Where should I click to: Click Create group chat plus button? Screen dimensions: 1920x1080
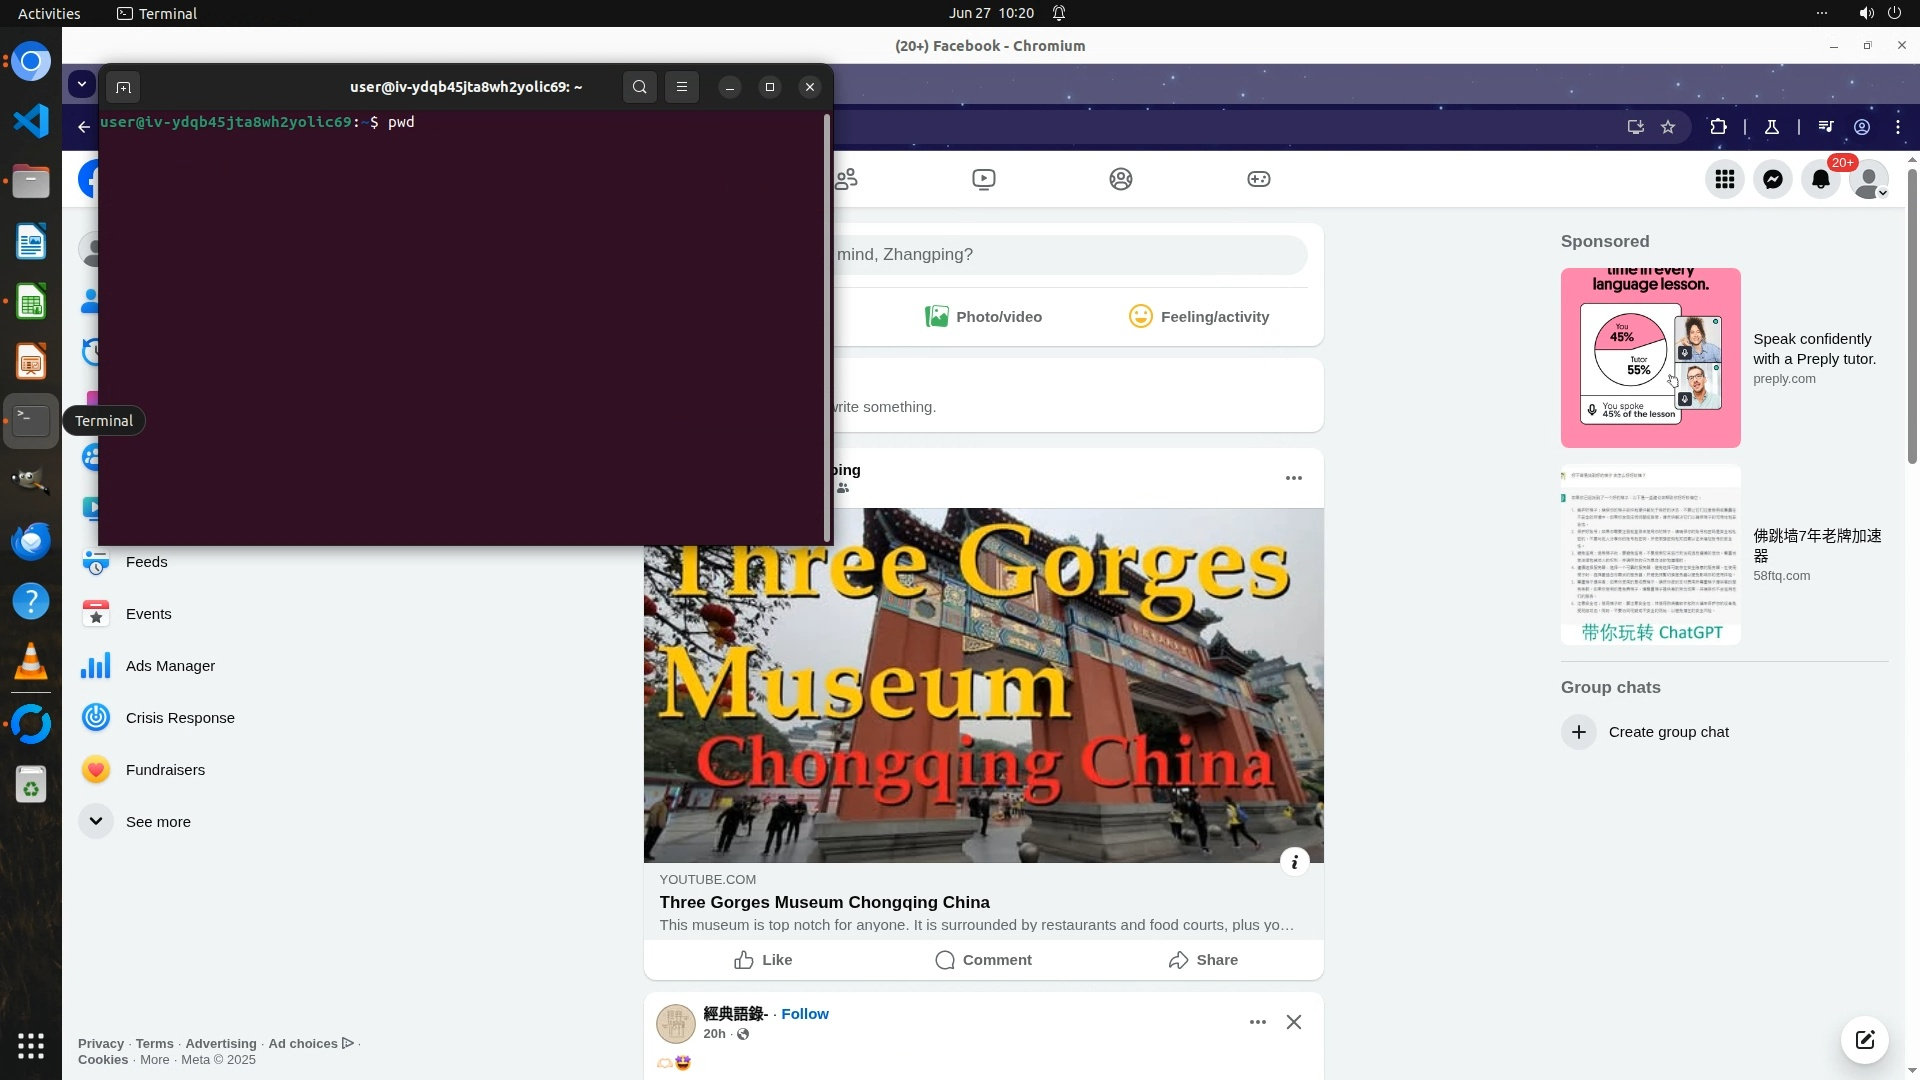pos(1578,732)
